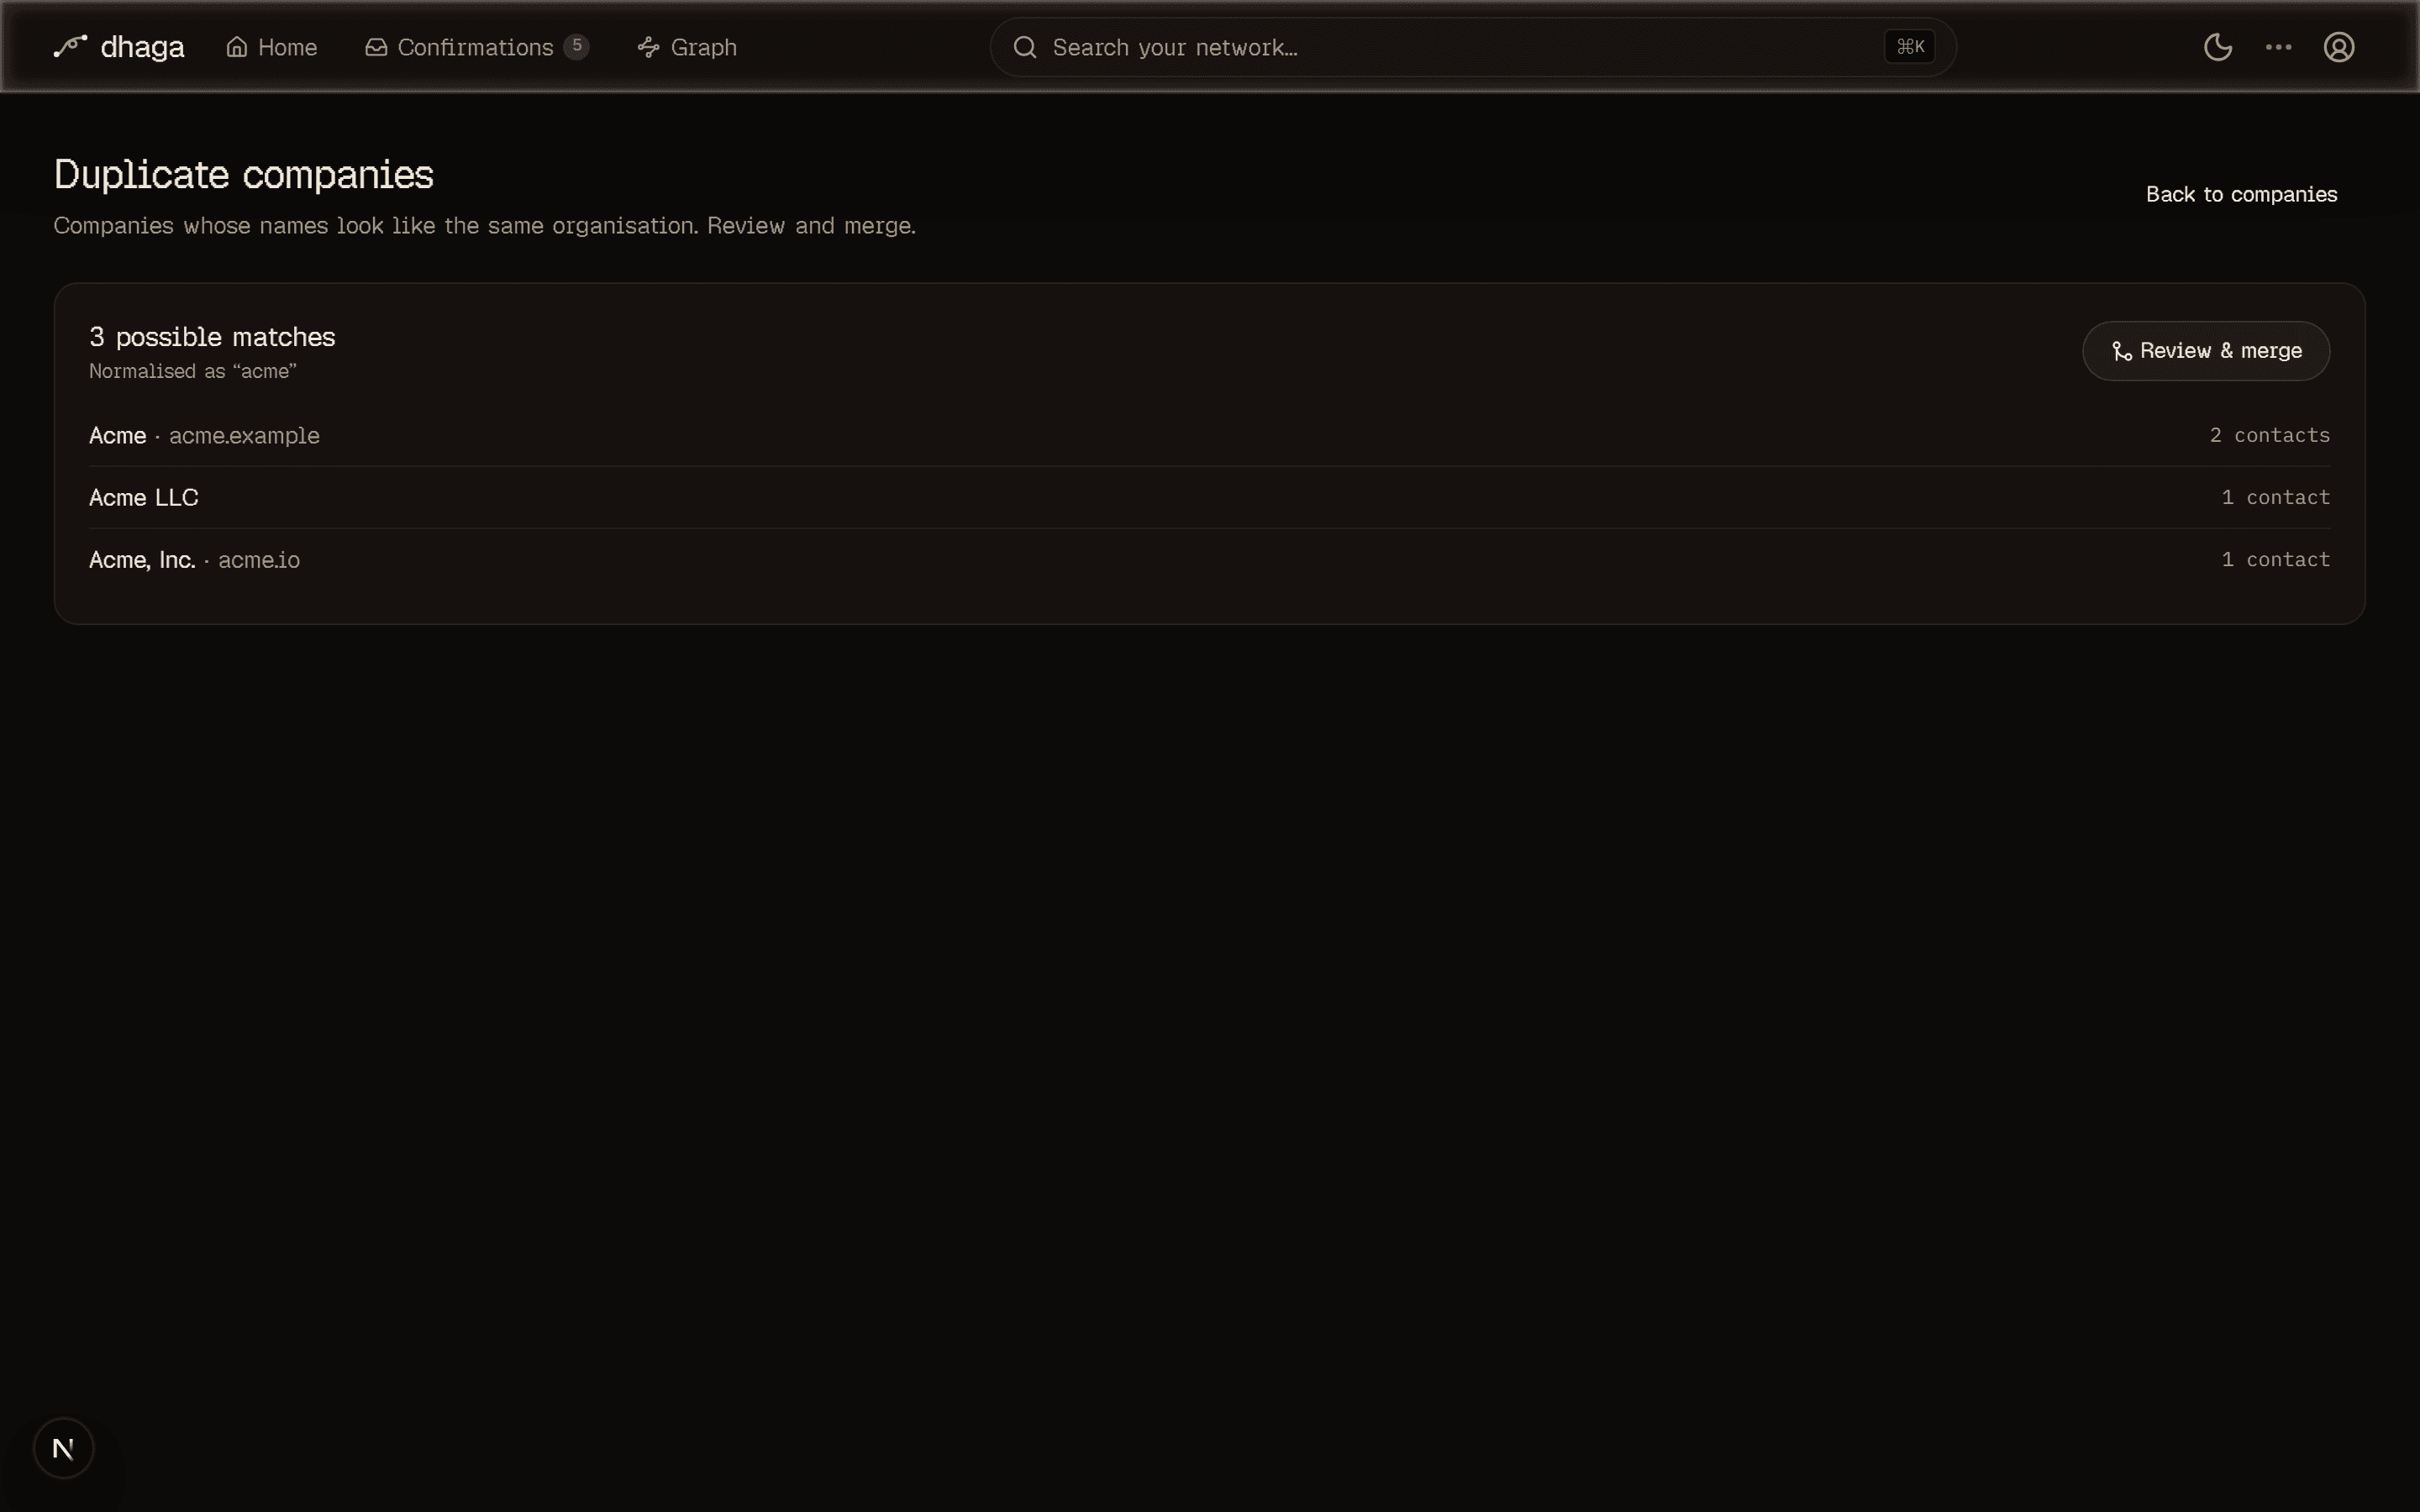The width and height of the screenshot is (2420, 1512).
Task: Click the 3 possible matches heading
Action: [x=212, y=337]
